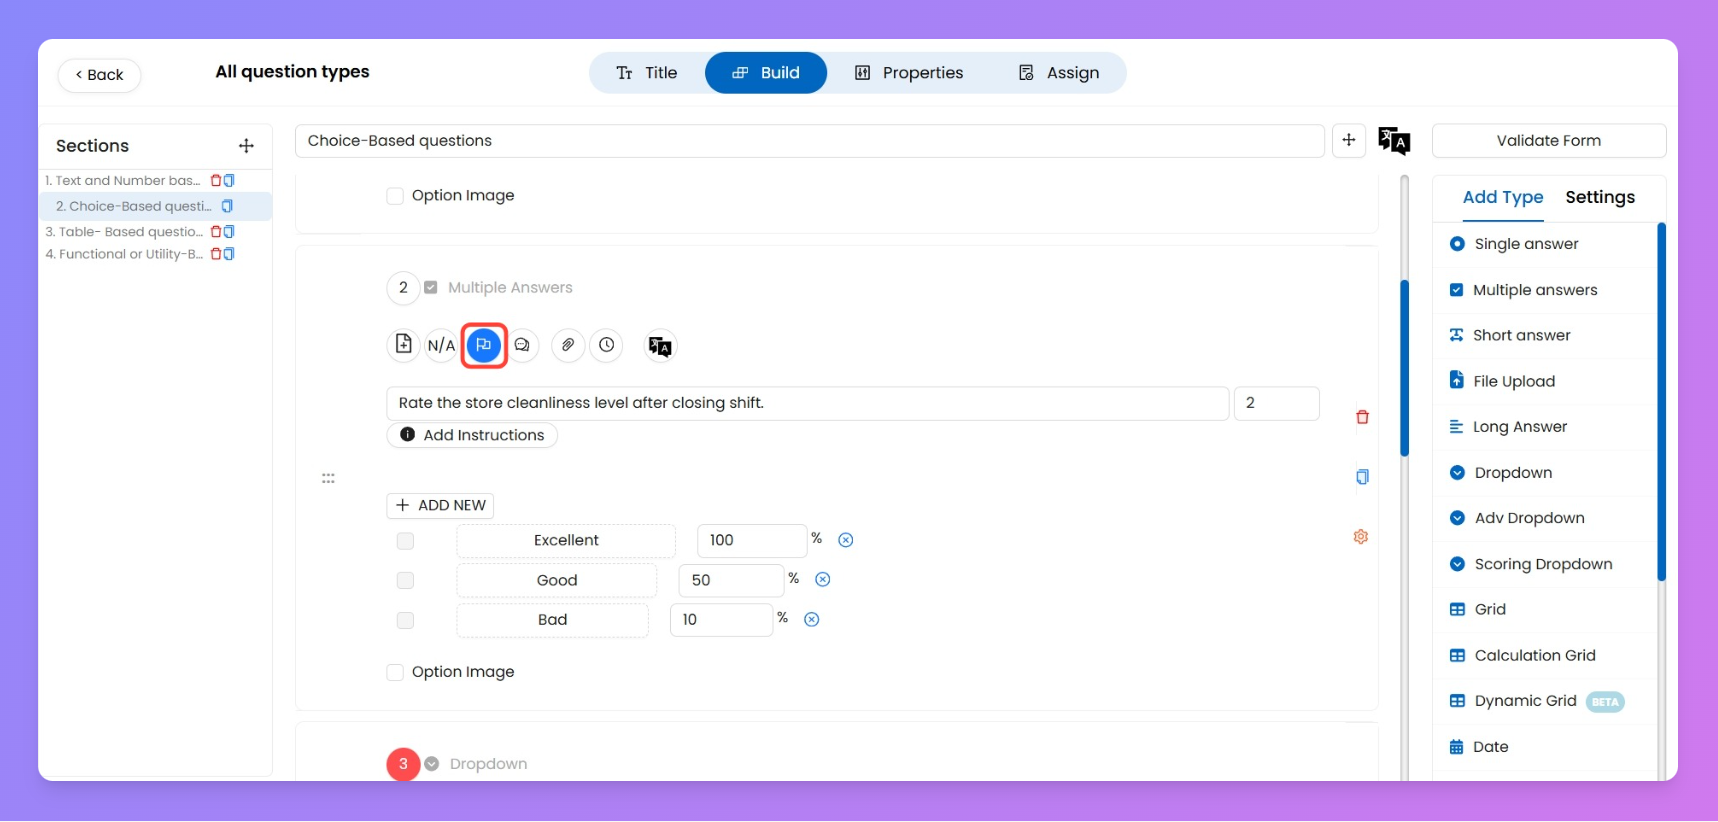Select the Add Type tab
The image size is (1718, 822).
[x=1503, y=197]
